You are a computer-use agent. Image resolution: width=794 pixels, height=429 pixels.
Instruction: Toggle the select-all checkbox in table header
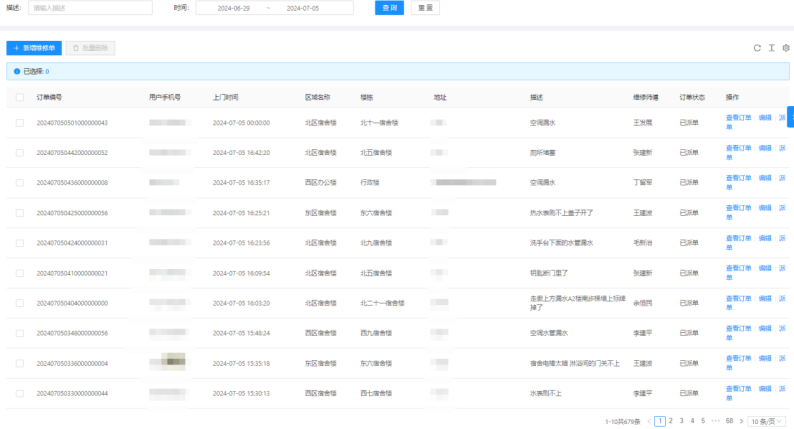tap(20, 97)
